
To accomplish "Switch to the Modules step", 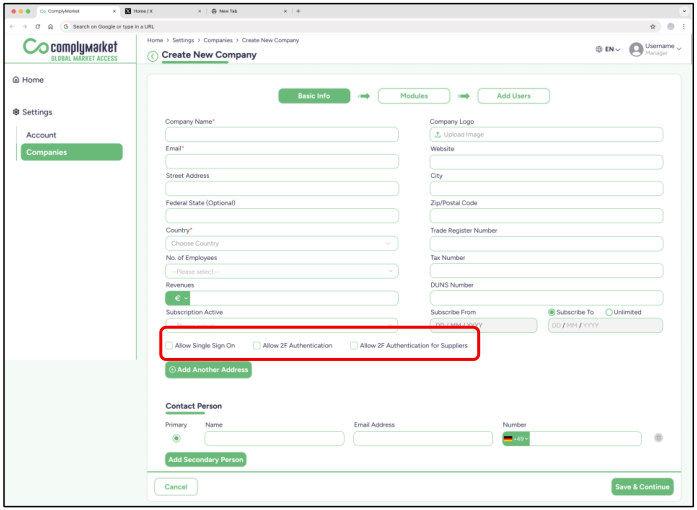I will pyautogui.click(x=414, y=96).
